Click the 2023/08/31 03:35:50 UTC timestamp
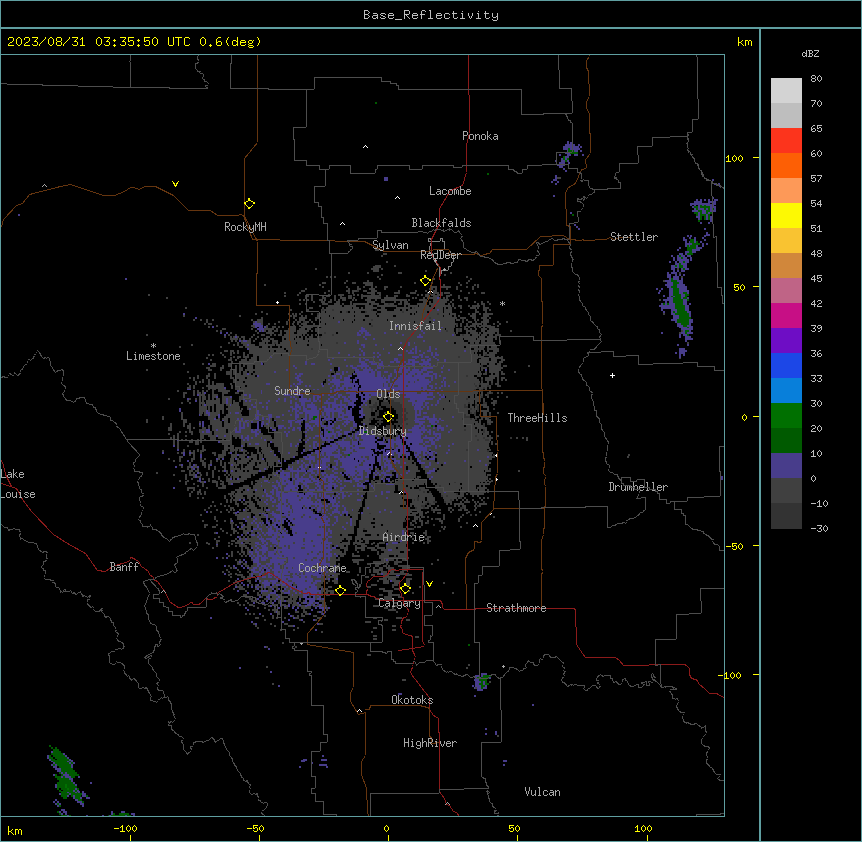The width and height of the screenshot is (862, 842). pyautogui.click(x=99, y=42)
